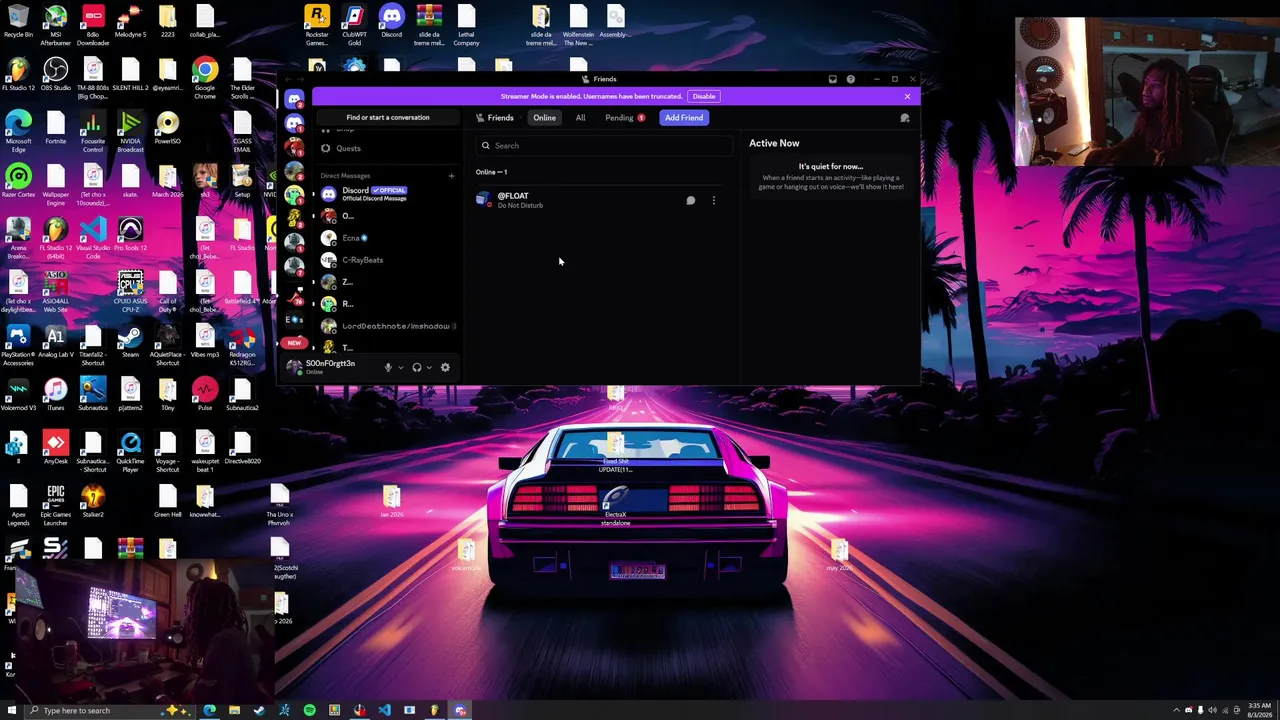Open Spotify from the taskbar
1280x720 pixels.
pyautogui.click(x=310, y=710)
